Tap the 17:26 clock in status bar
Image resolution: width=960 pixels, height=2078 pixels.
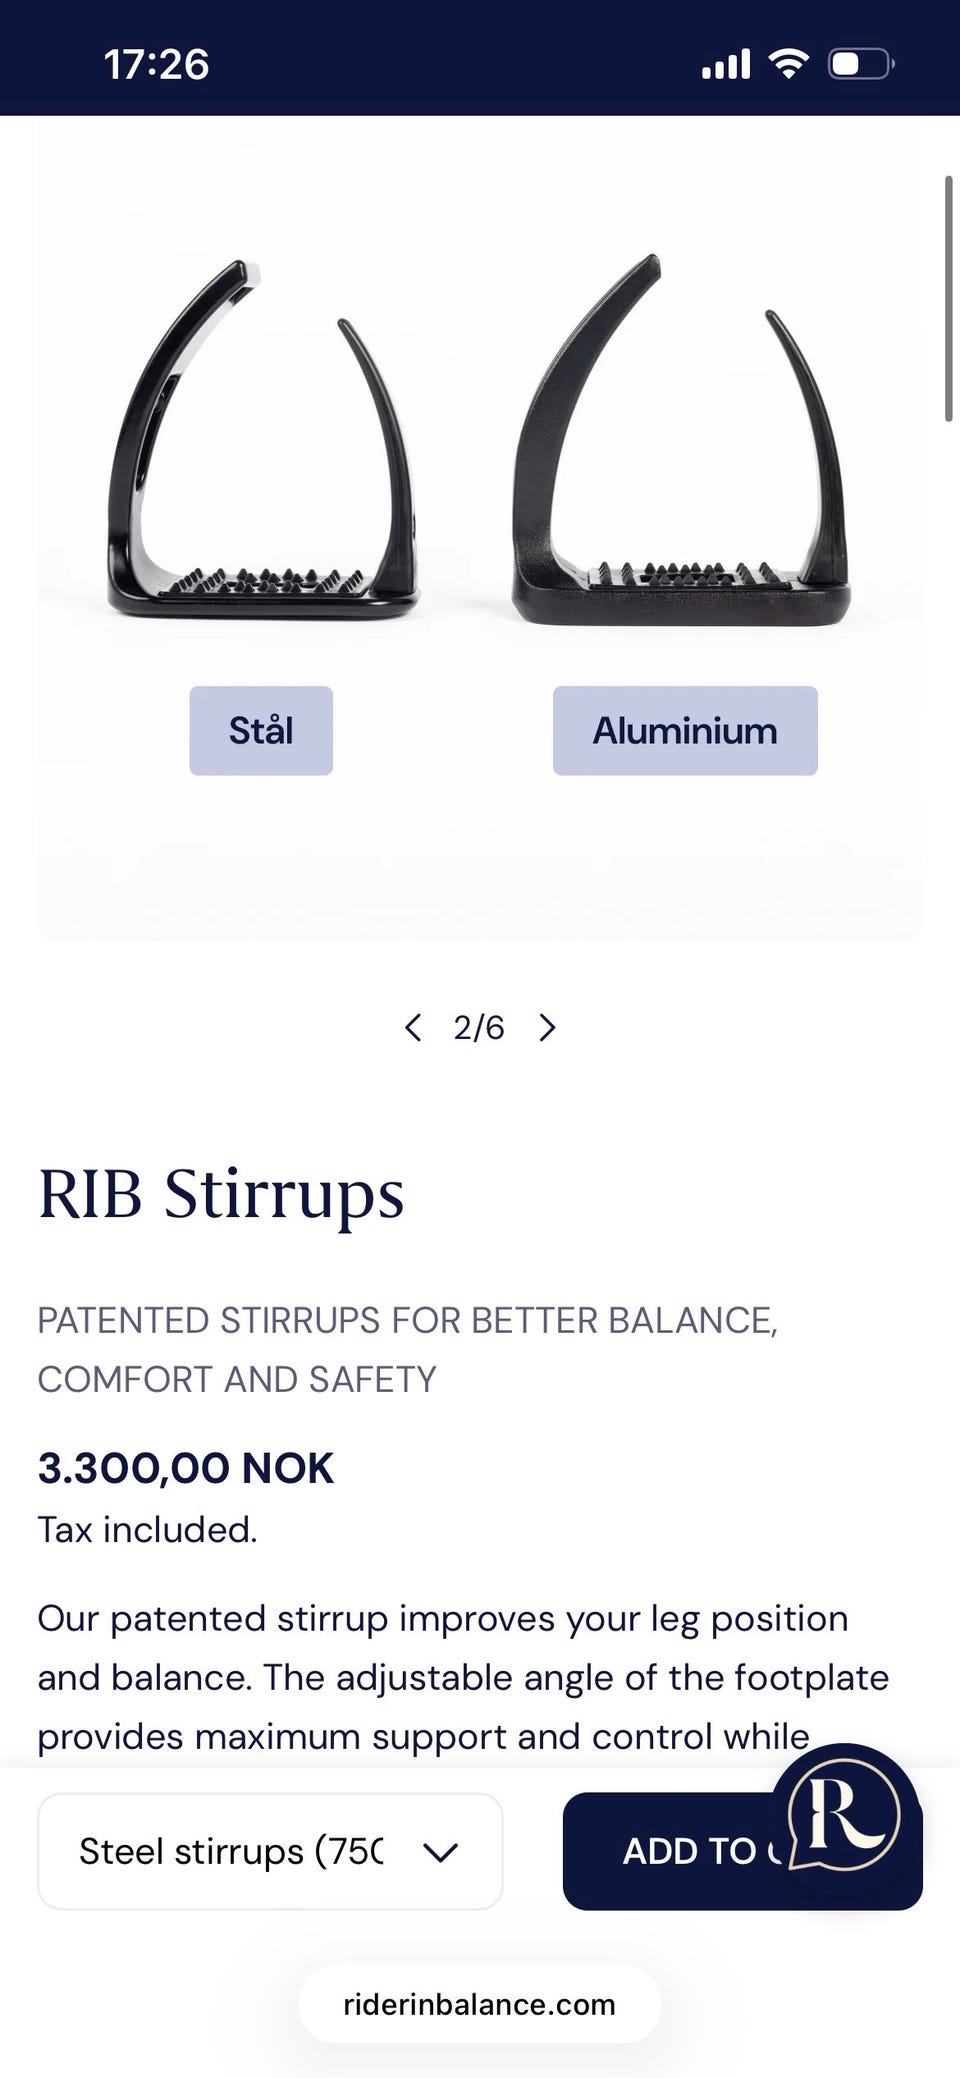pos(156,65)
